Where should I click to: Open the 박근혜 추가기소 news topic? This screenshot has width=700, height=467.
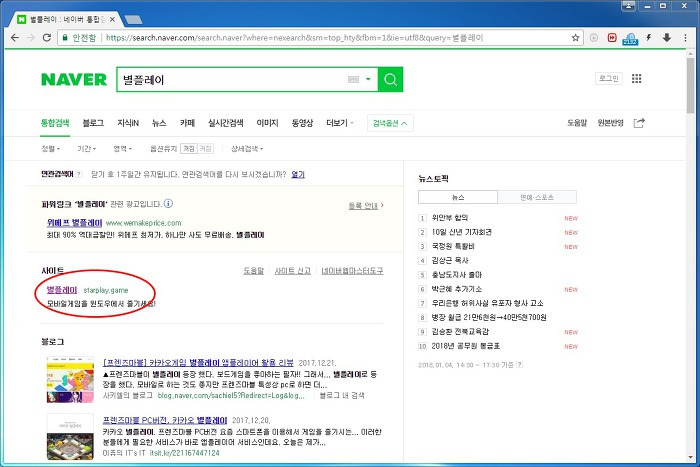tap(456, 289)
